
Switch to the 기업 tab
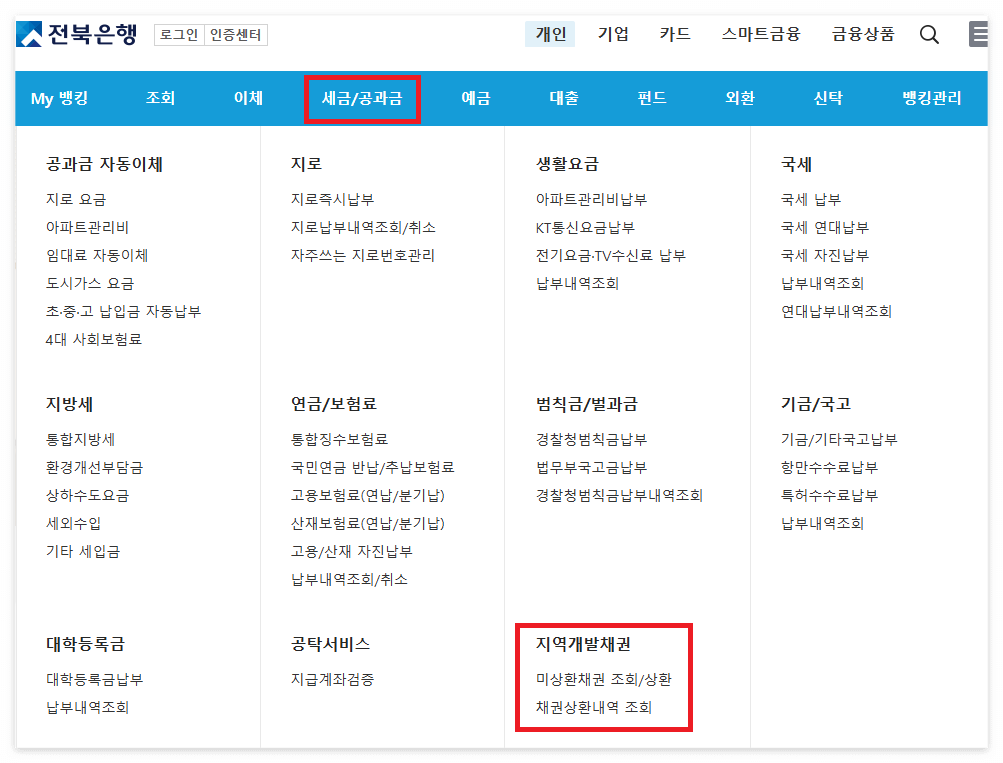click(x=612, y=32)
